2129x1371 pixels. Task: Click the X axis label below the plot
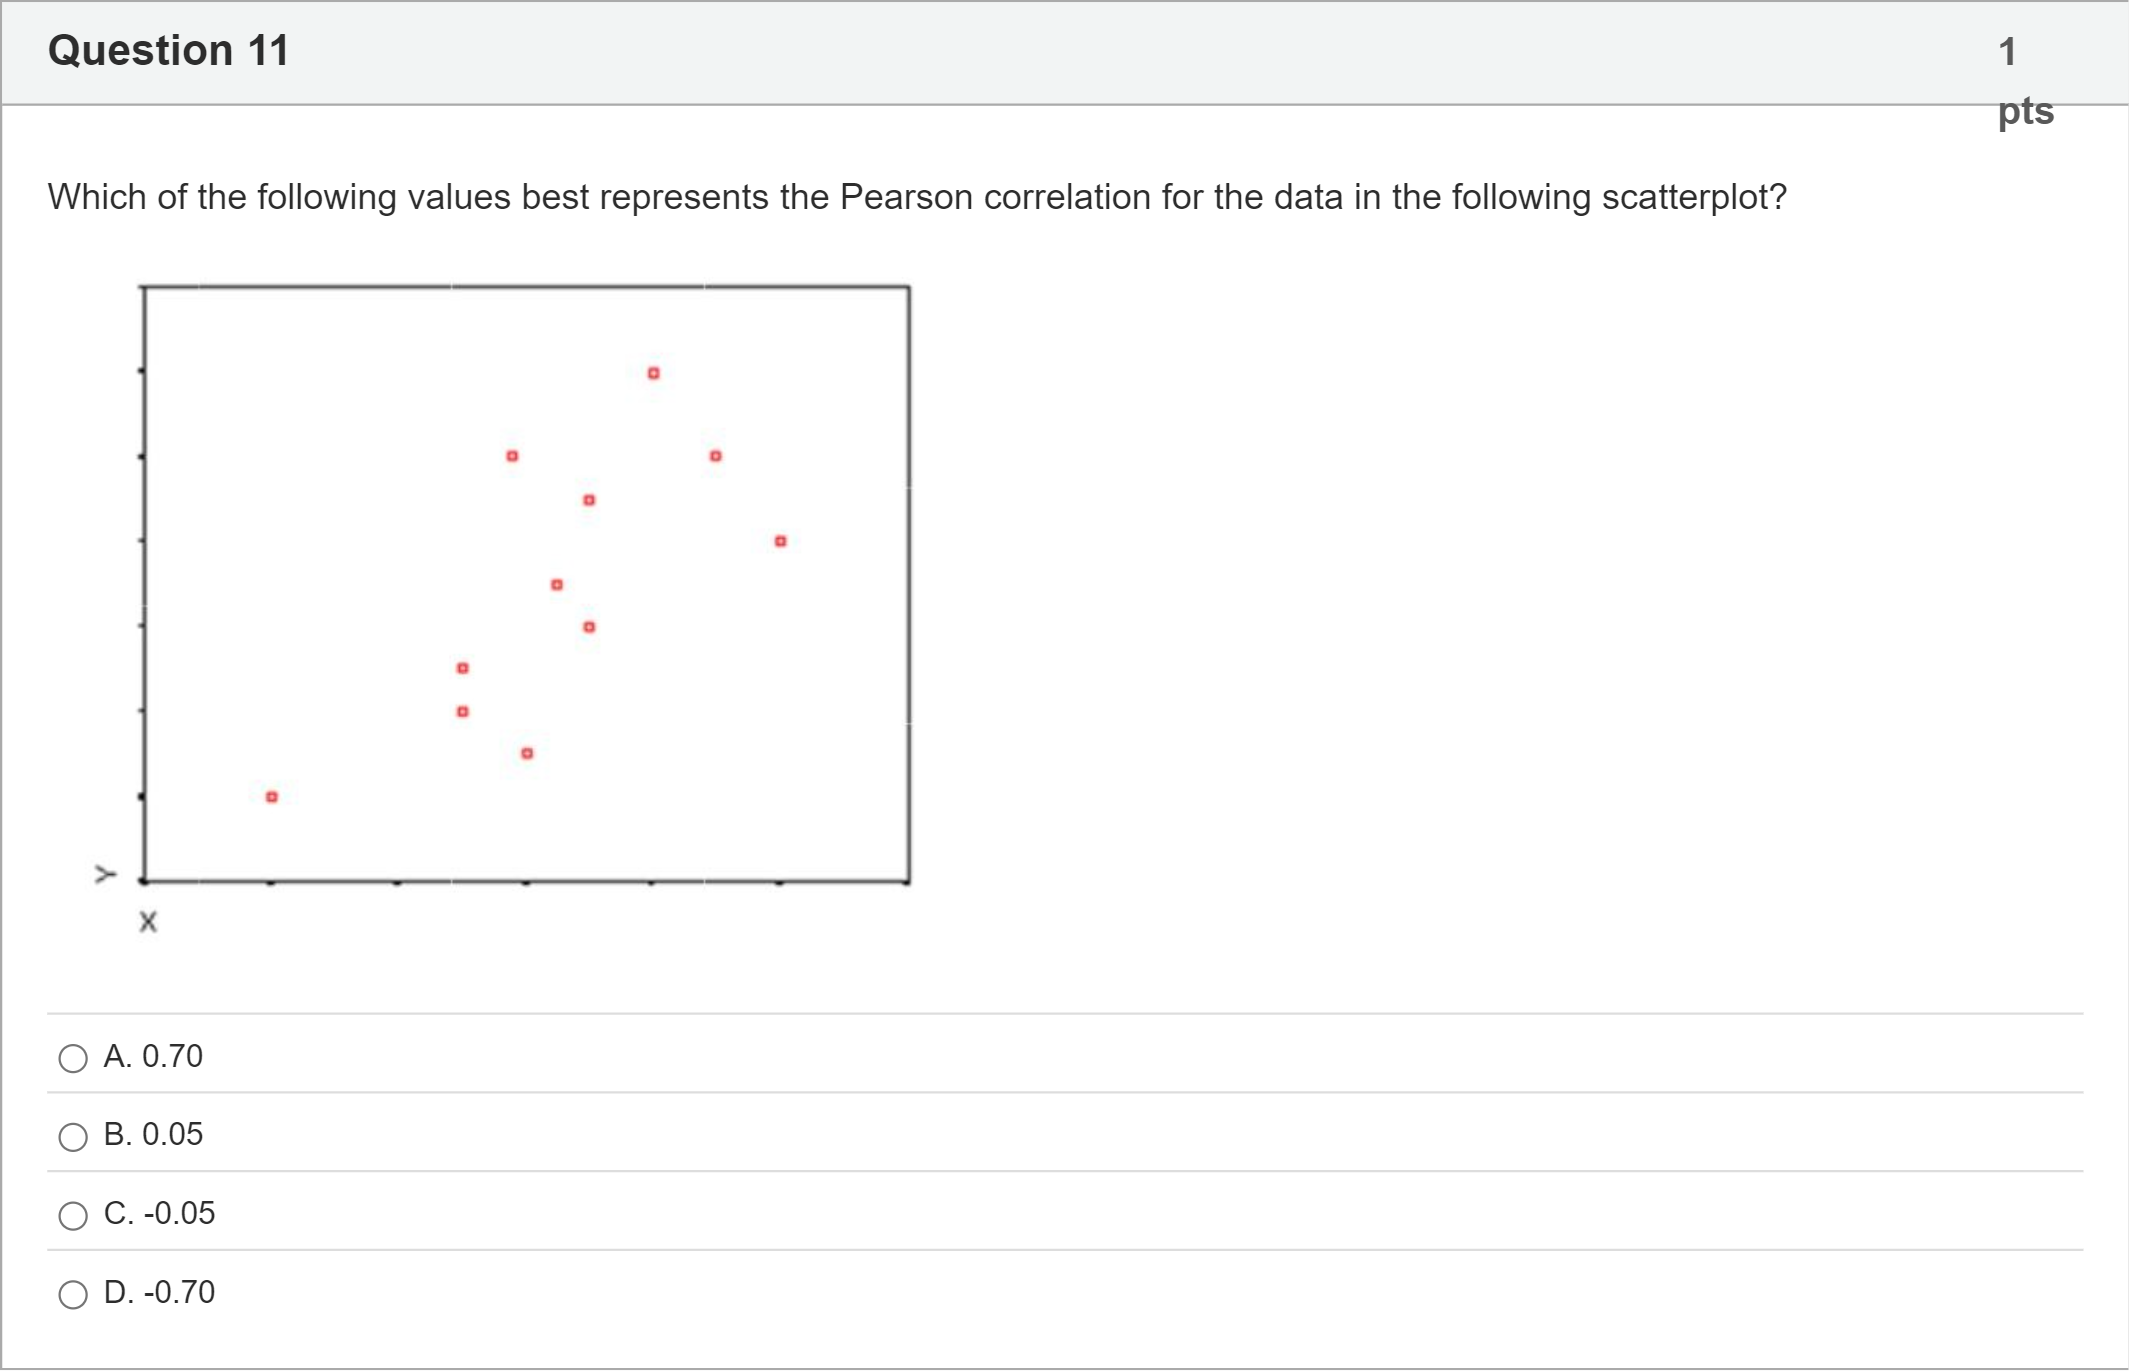148,922
